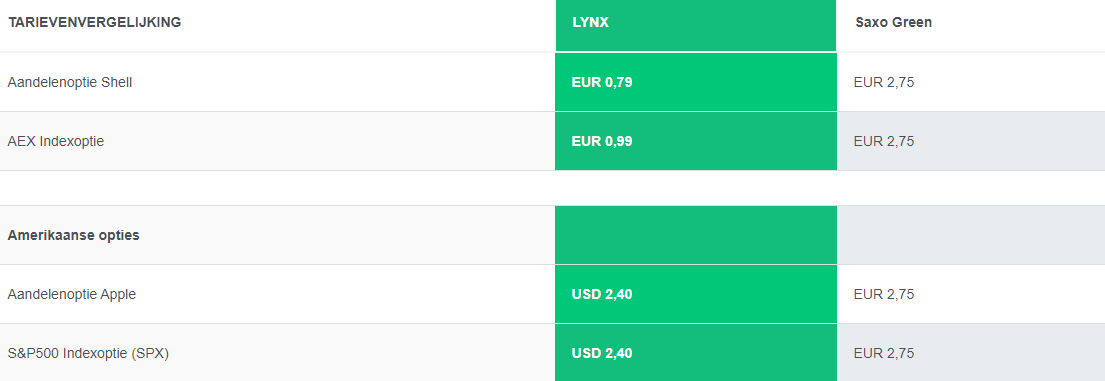1105x381 pixels.
Task: Click the empty Saxo cell beside Amerikaanse opties
Action: point(971,235)
